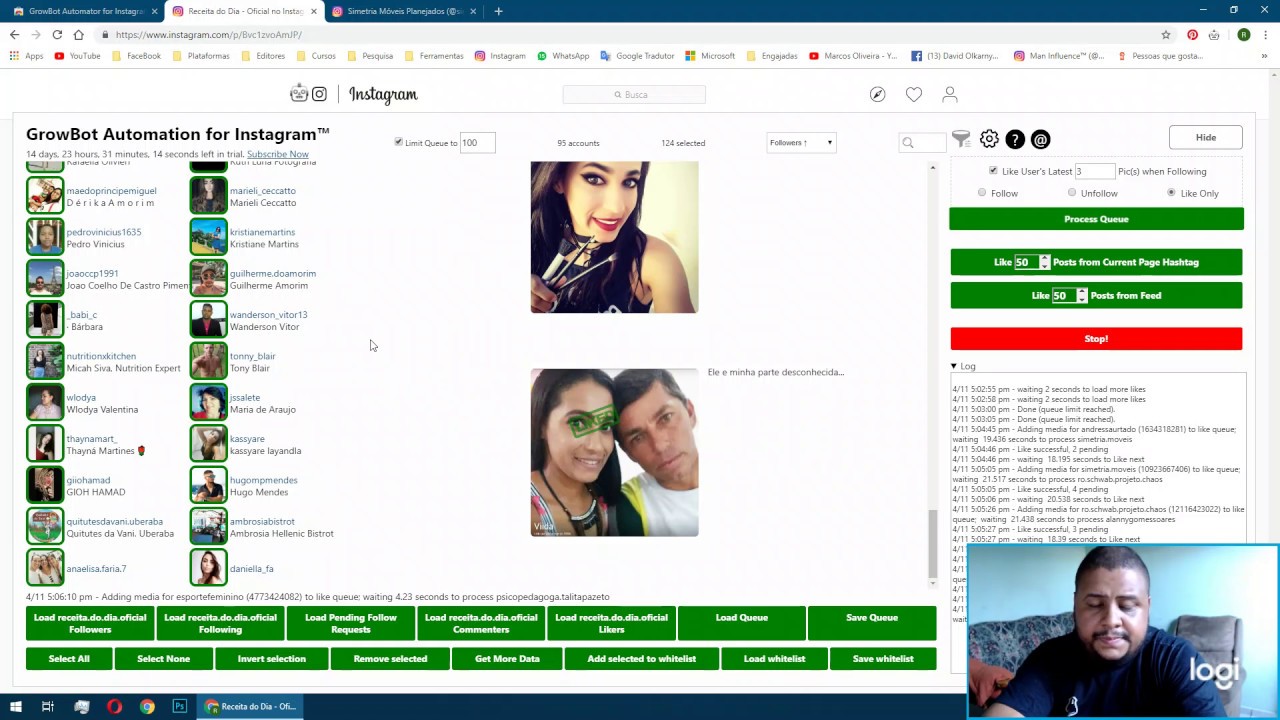The height and width of the screenshot is (720, 1280).
Task: Open new browser tab plus button
Action: (x=498, y=11)
